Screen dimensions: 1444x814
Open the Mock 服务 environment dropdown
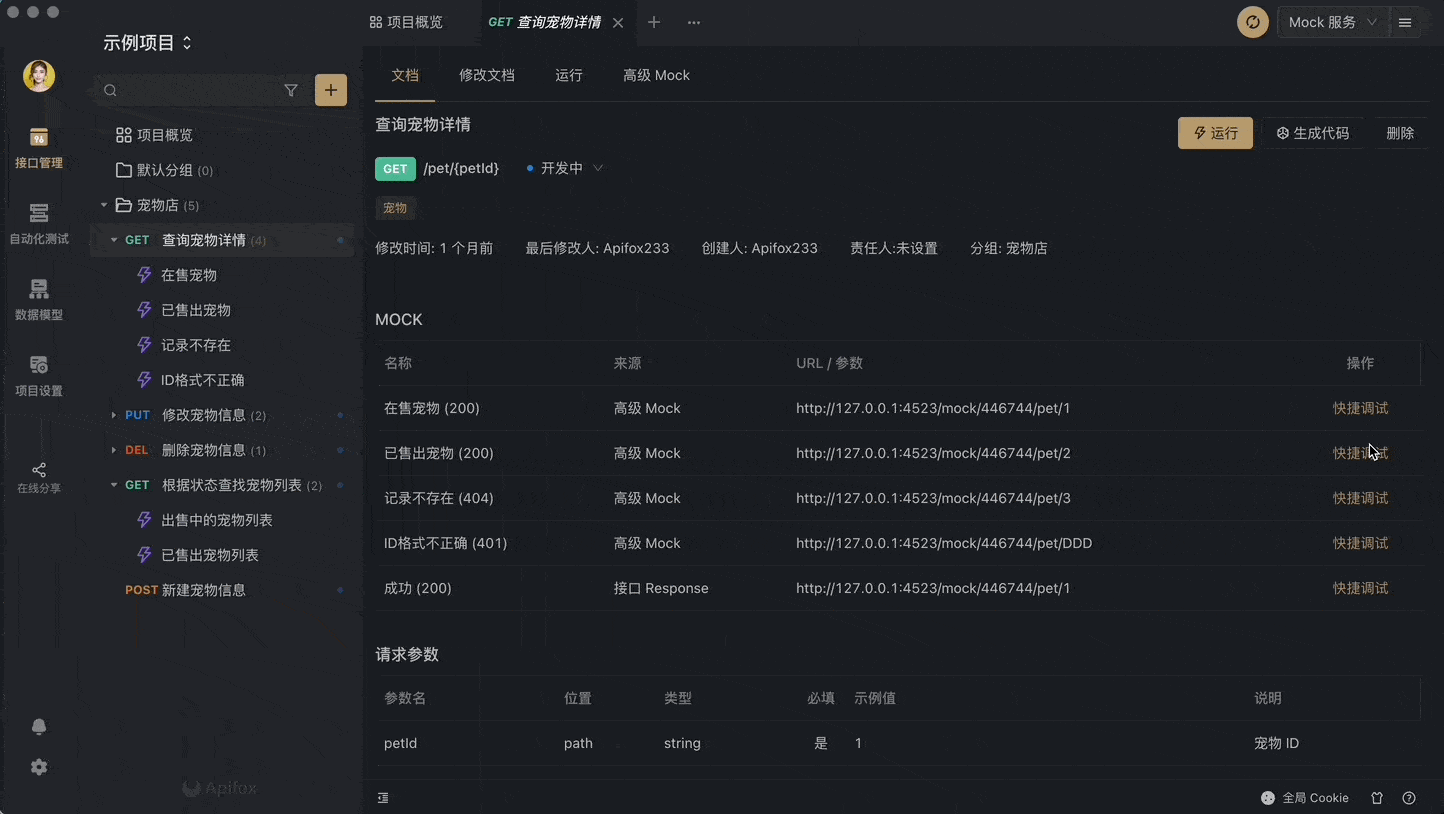[x=1331, y=21]
